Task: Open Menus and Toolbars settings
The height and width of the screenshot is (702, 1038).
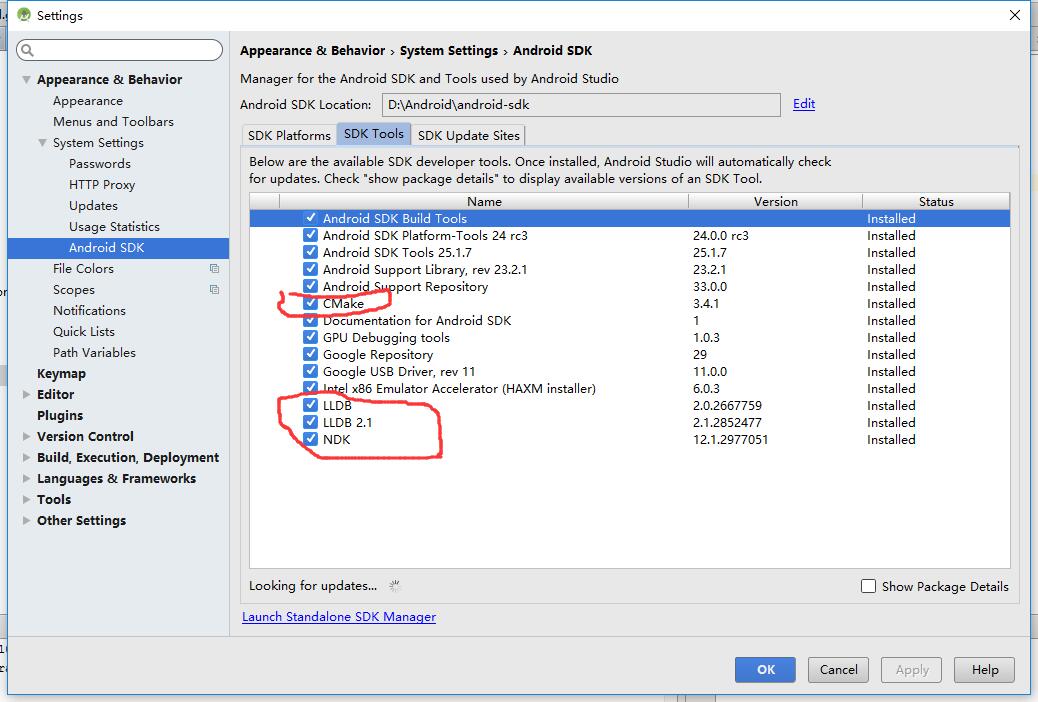Action: [113, 122]
